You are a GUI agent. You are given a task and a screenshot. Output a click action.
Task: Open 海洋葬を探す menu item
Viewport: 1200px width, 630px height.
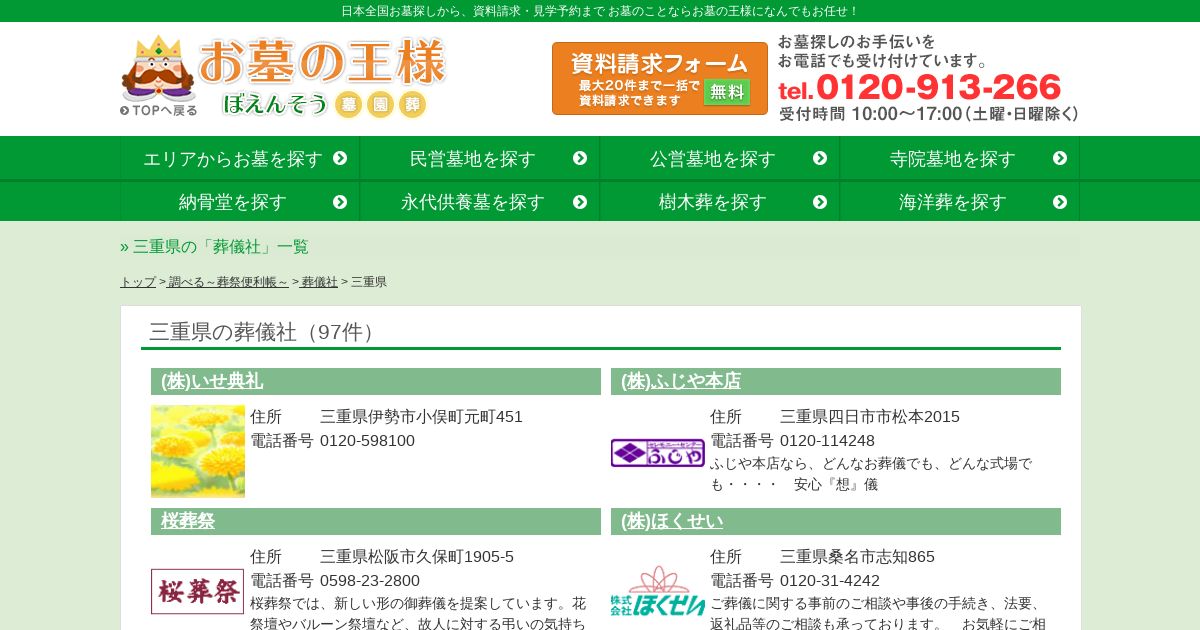(960, 201)
